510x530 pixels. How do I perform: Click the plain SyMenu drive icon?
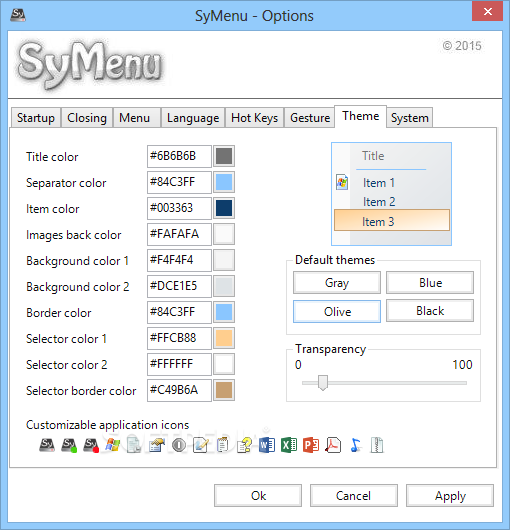[x=47, y=445]
